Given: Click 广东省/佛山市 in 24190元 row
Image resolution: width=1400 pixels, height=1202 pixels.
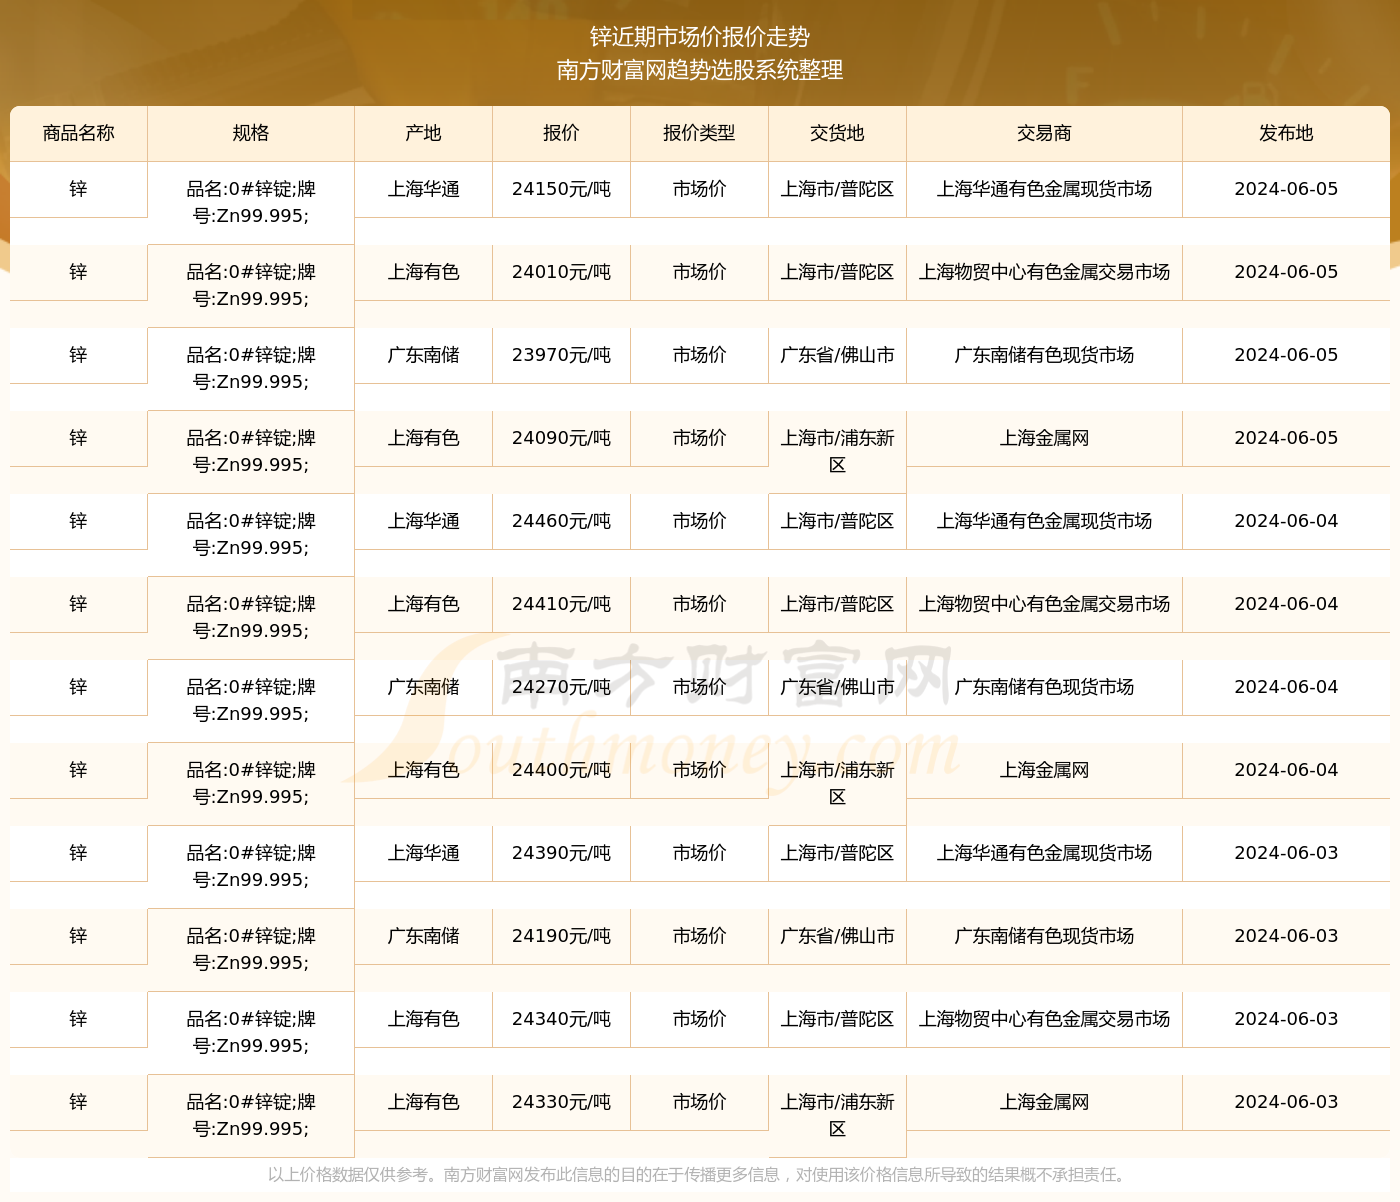Looking at the screenshot, I should tap(837, 936).
